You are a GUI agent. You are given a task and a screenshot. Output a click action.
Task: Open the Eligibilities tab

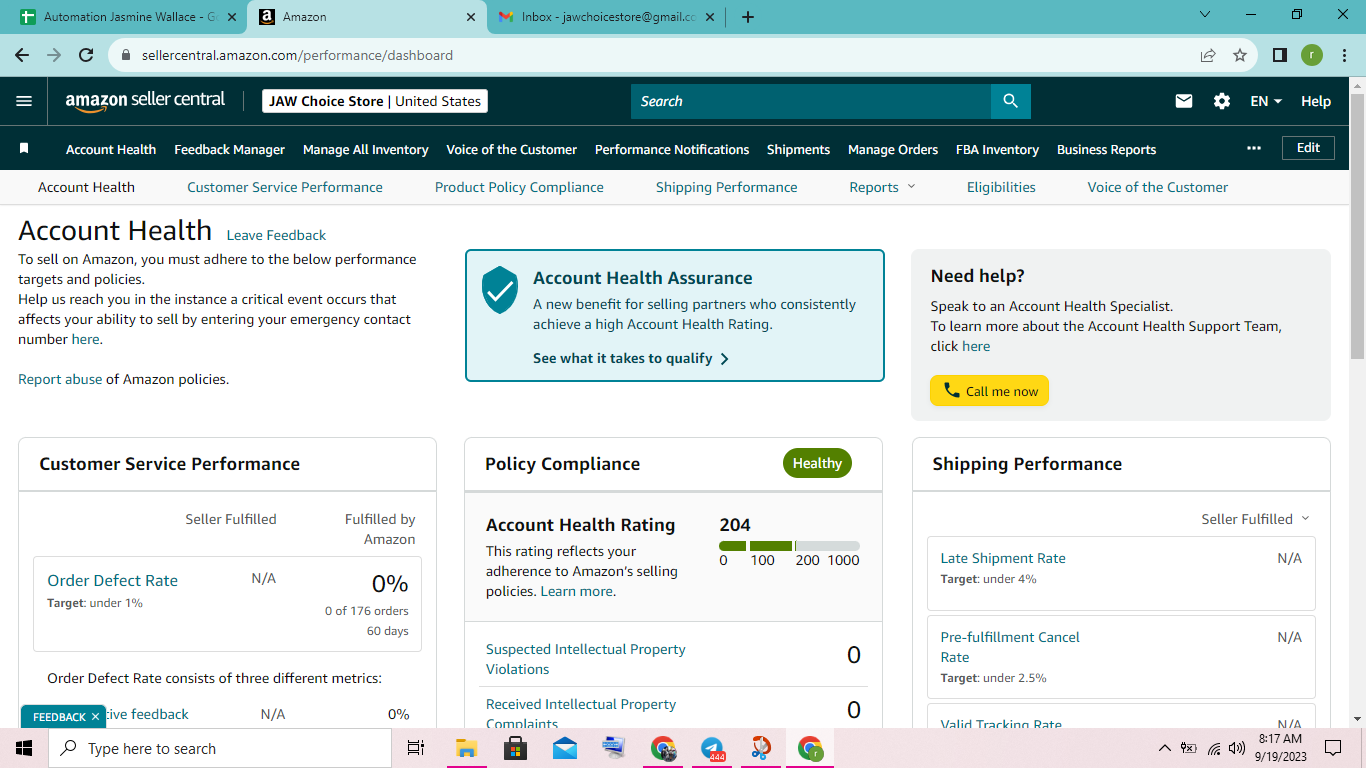tap(1001, 187)
